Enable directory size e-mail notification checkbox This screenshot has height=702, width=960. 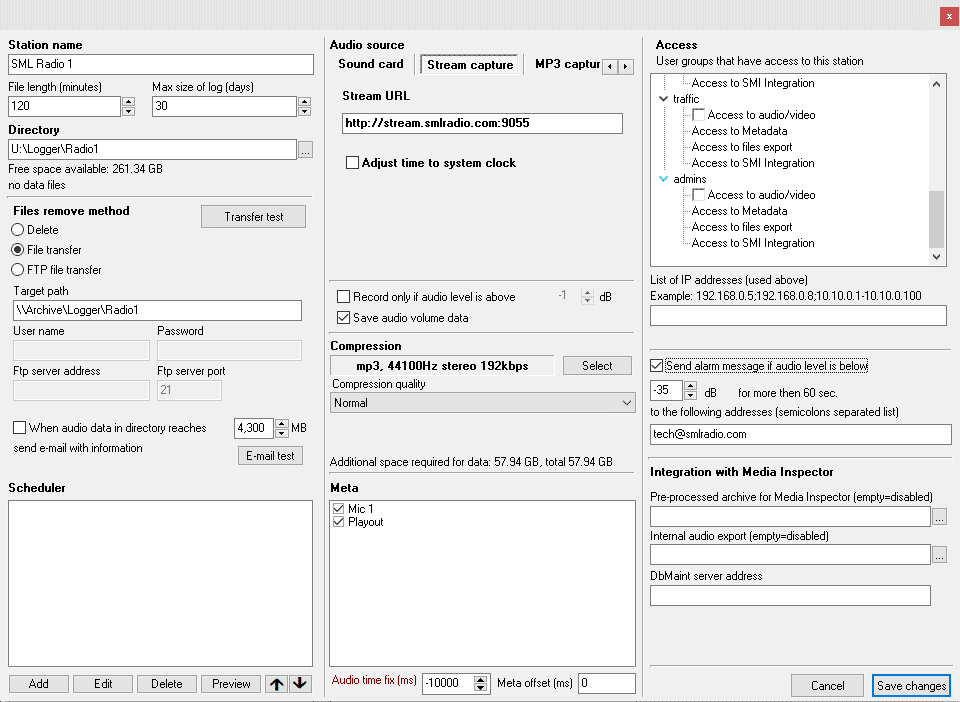pos(20,428)
